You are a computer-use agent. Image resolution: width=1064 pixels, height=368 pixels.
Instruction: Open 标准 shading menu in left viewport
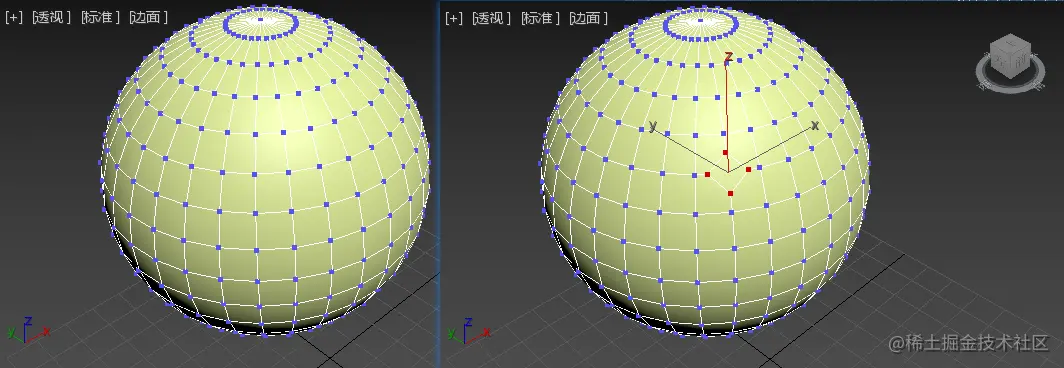[x=100, y=18]
